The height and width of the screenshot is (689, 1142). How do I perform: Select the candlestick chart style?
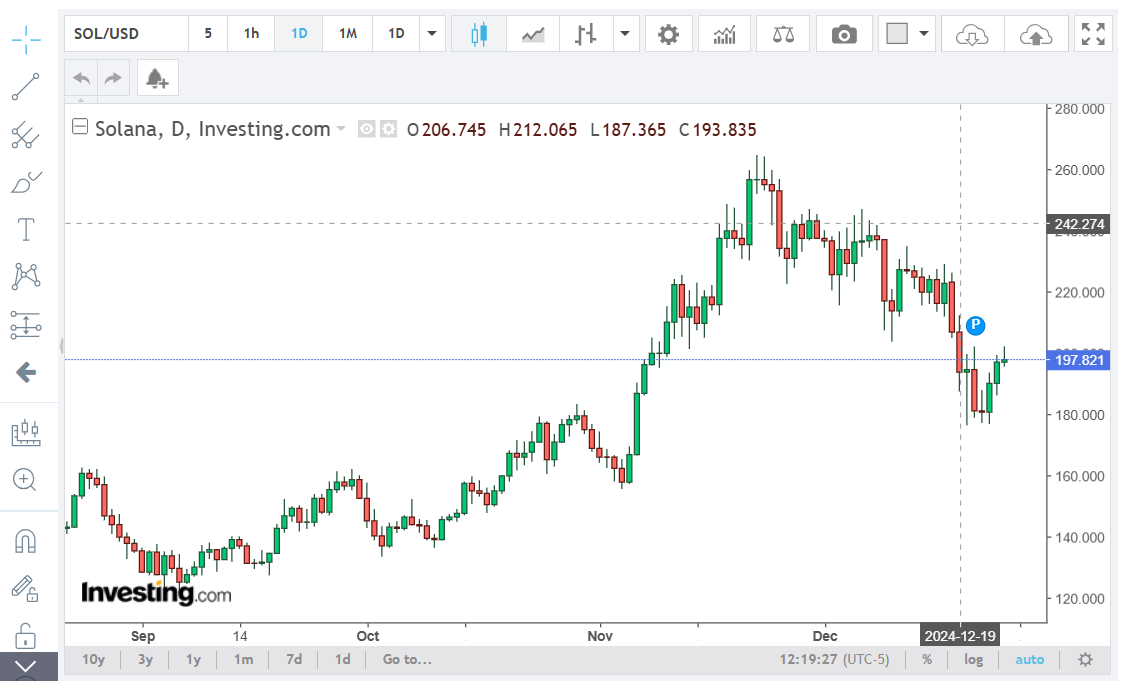click(479, 34)
